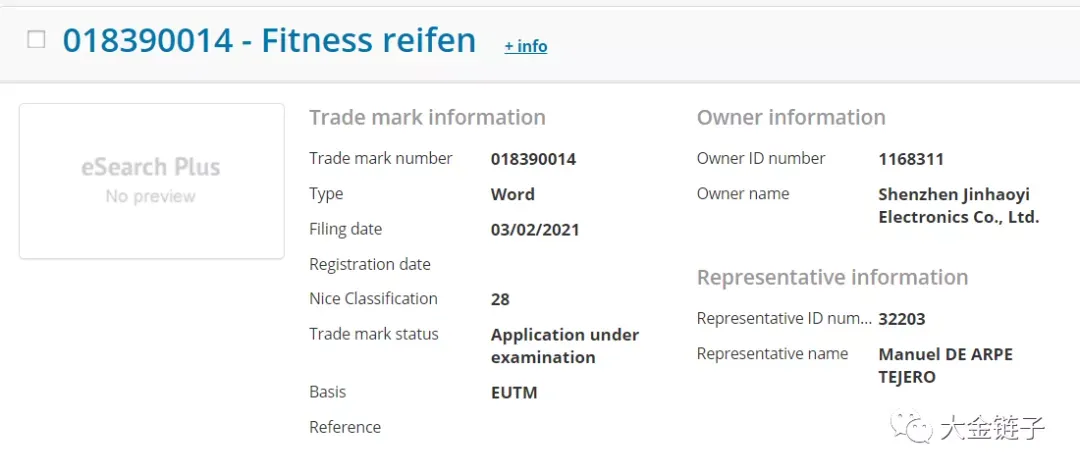Click Nice Classification value 28
The width and height of the screenshot is (1080, 475).
coord(500,299)
